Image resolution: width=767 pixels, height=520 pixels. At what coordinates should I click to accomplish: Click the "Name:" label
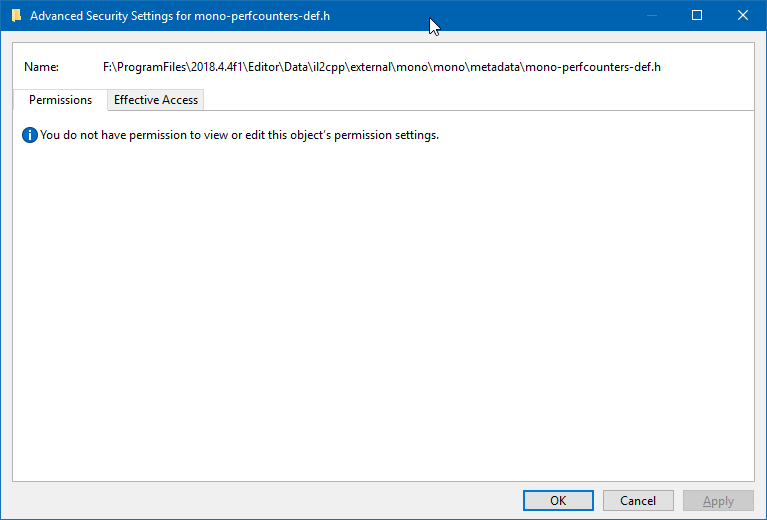point(42,67)
